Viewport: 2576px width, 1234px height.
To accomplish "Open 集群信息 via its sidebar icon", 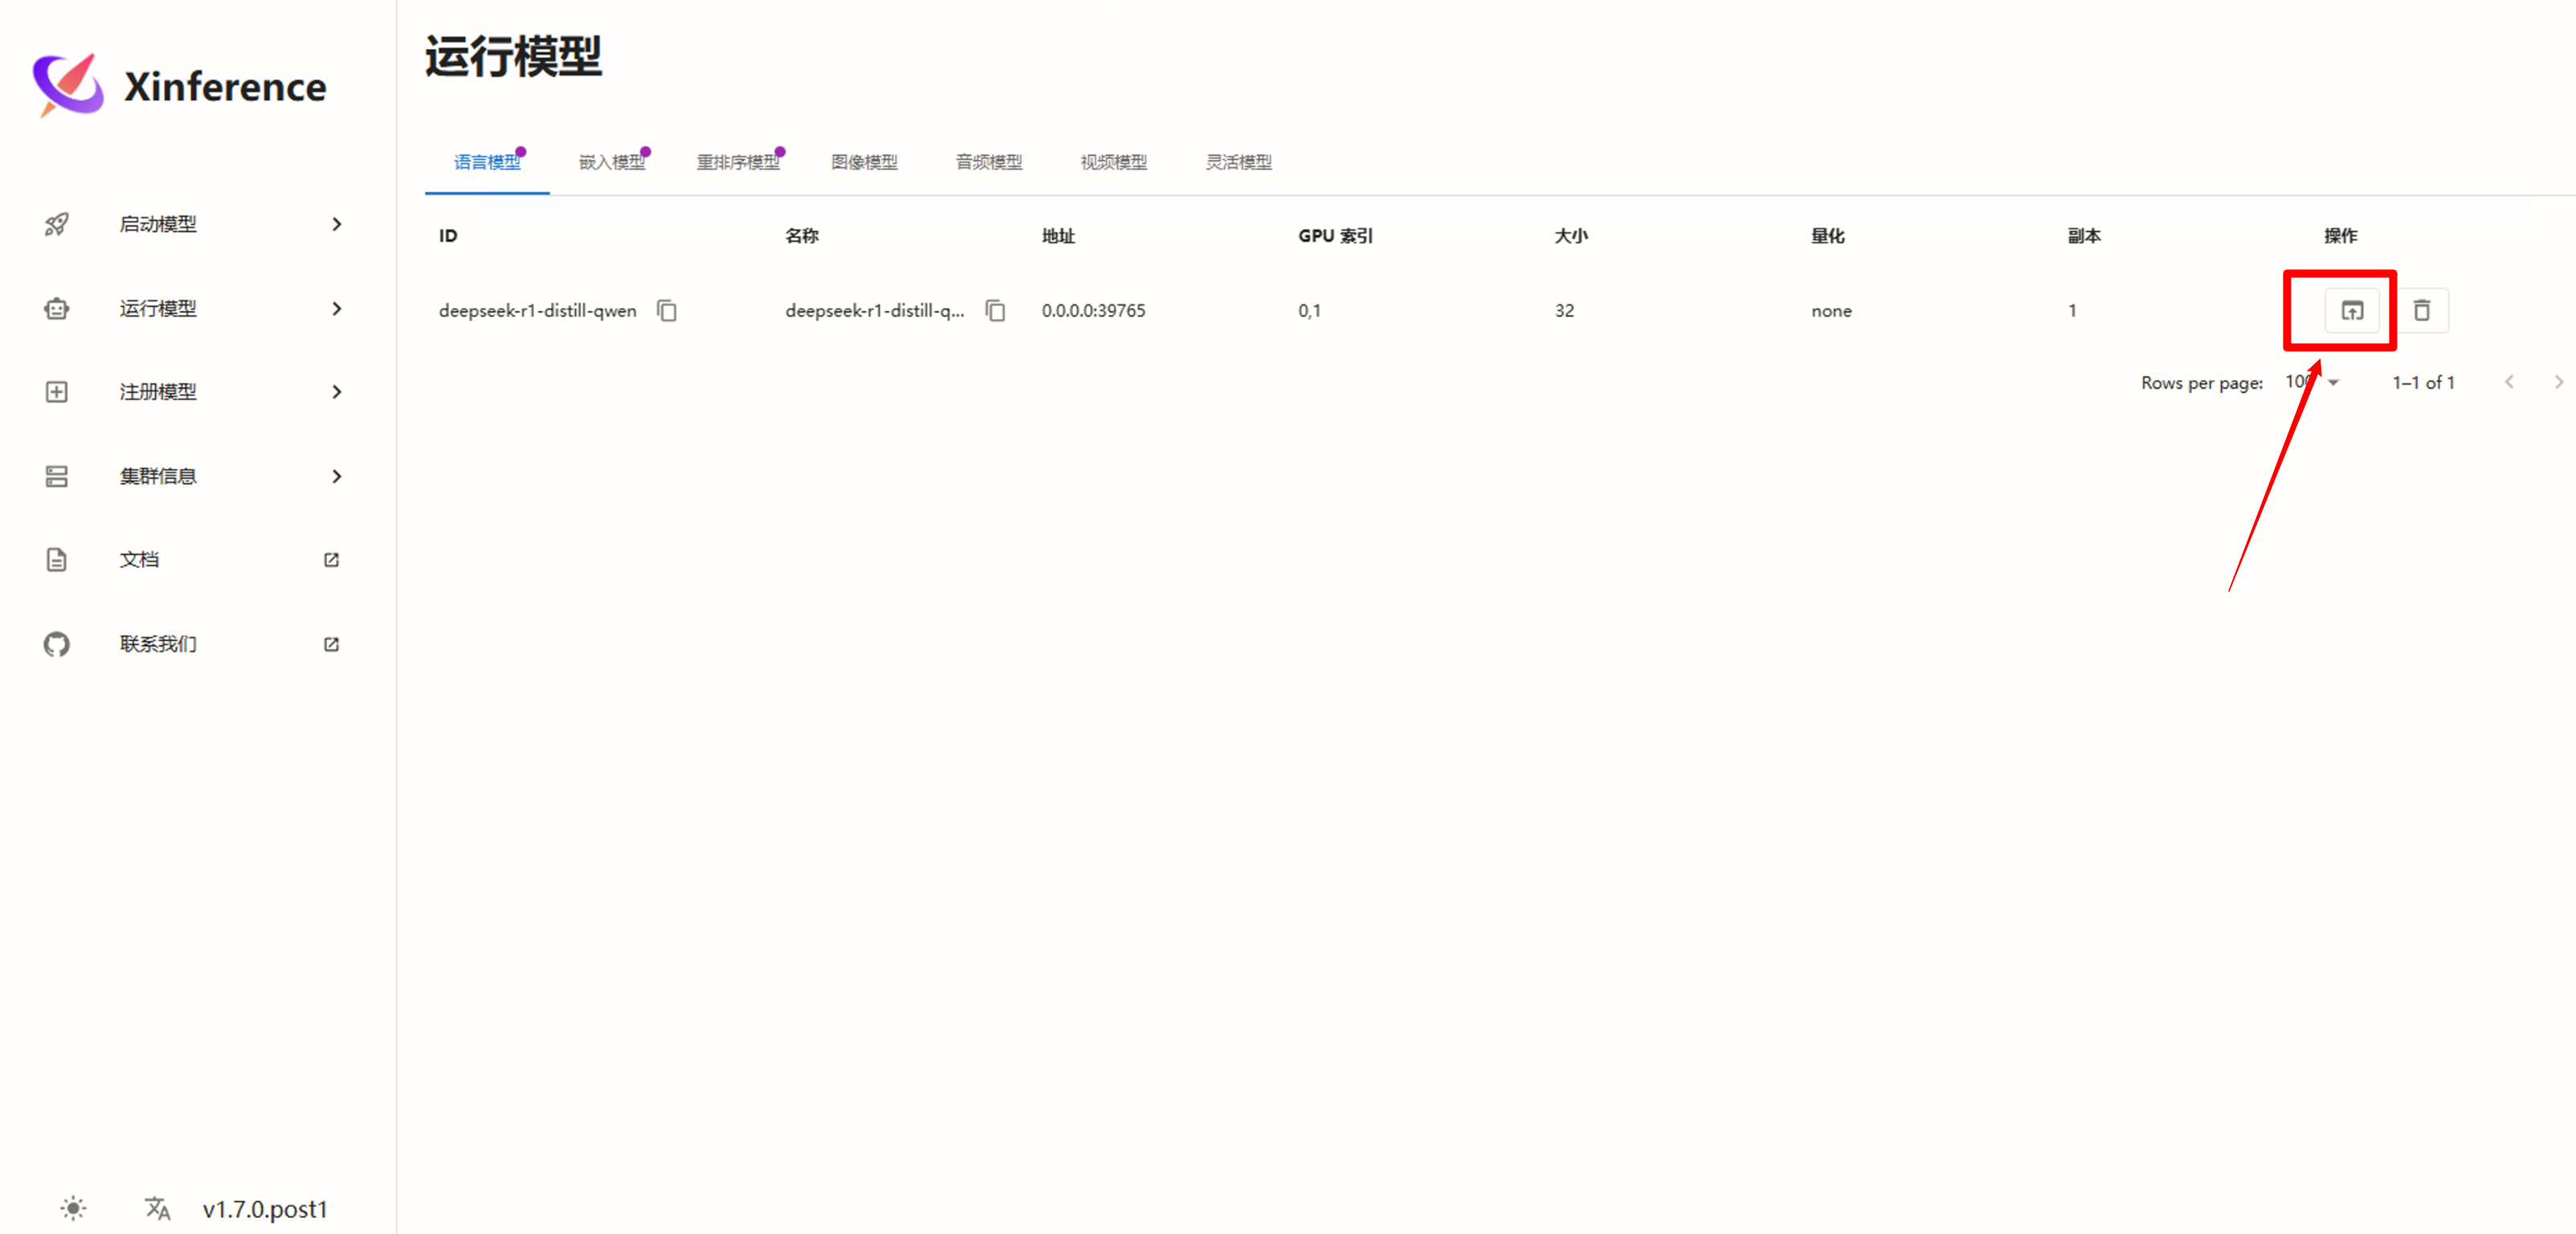I will (56, 476).
